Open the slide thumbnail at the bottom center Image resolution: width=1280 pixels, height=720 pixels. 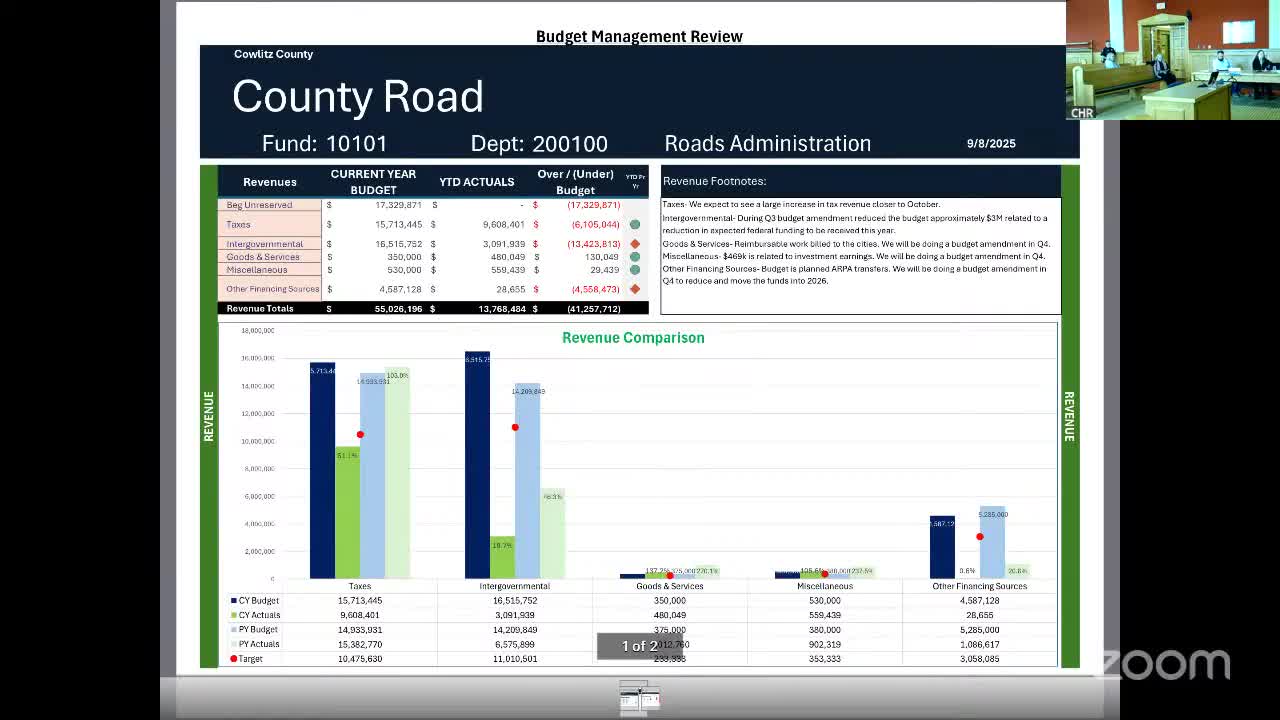pyautogui.click(x=639, y=699)
